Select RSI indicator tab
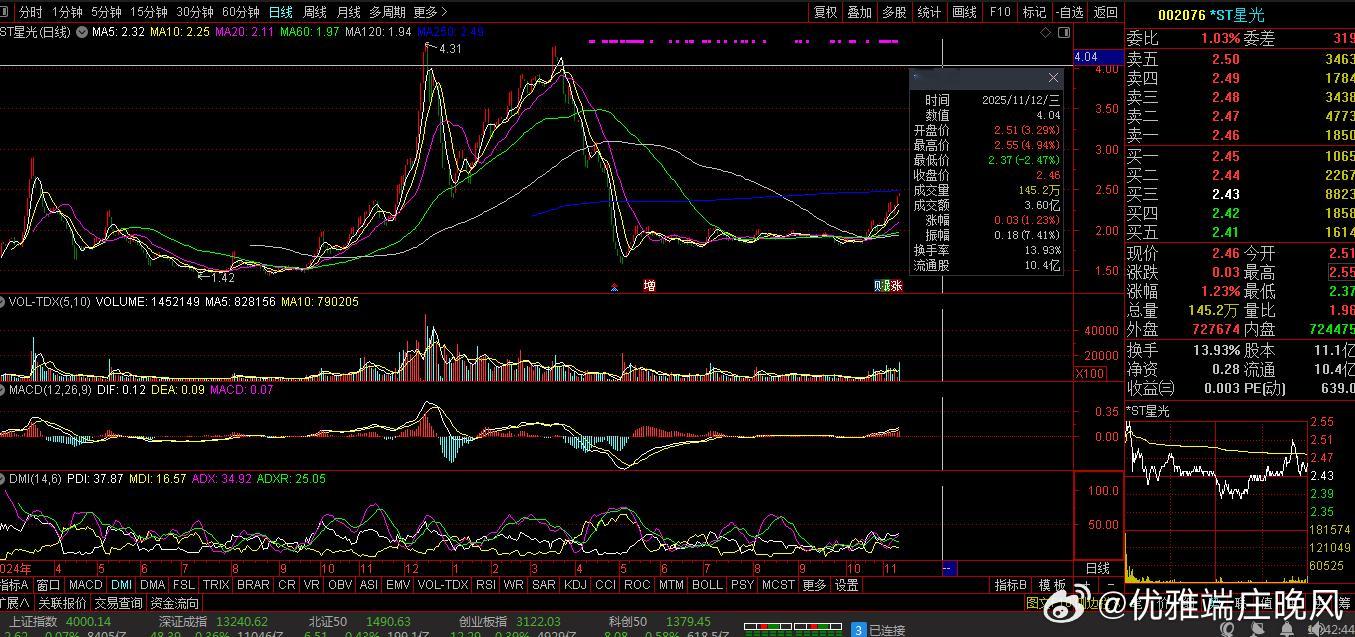Image resolution: width=1355 pixels, height=637 pixels. tap(486, 585)
